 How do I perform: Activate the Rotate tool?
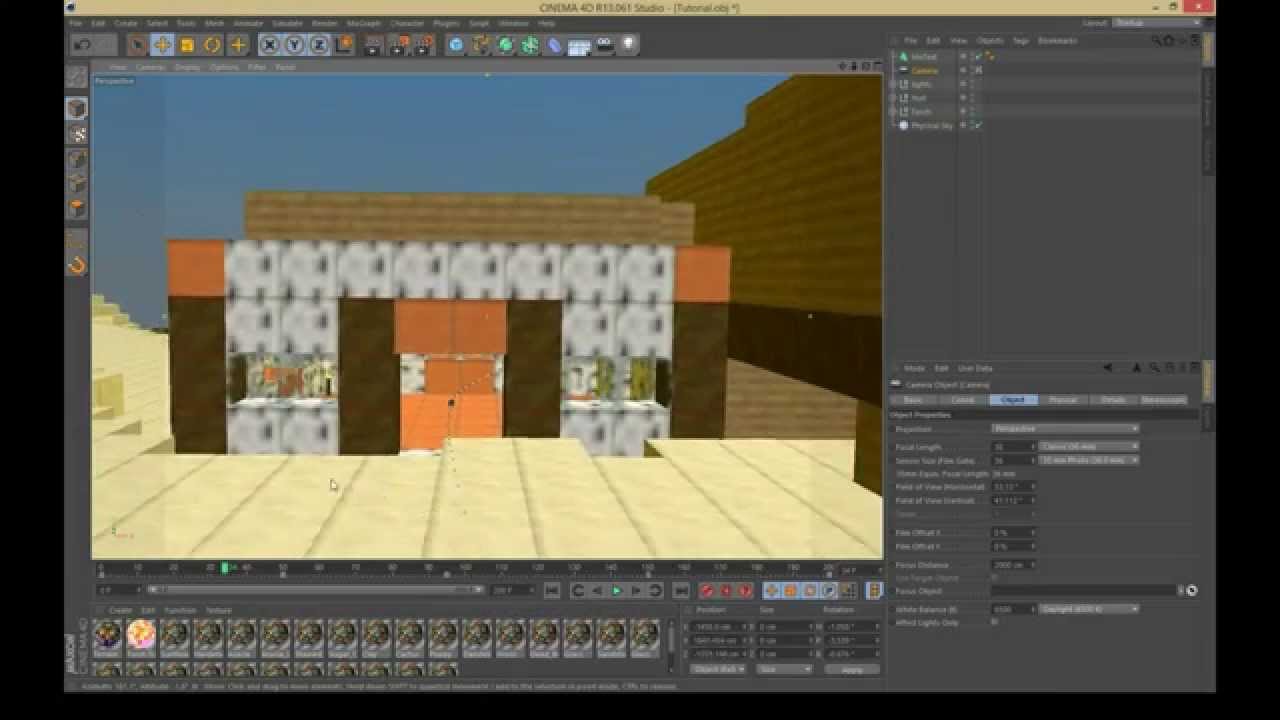tap(212, 45)
